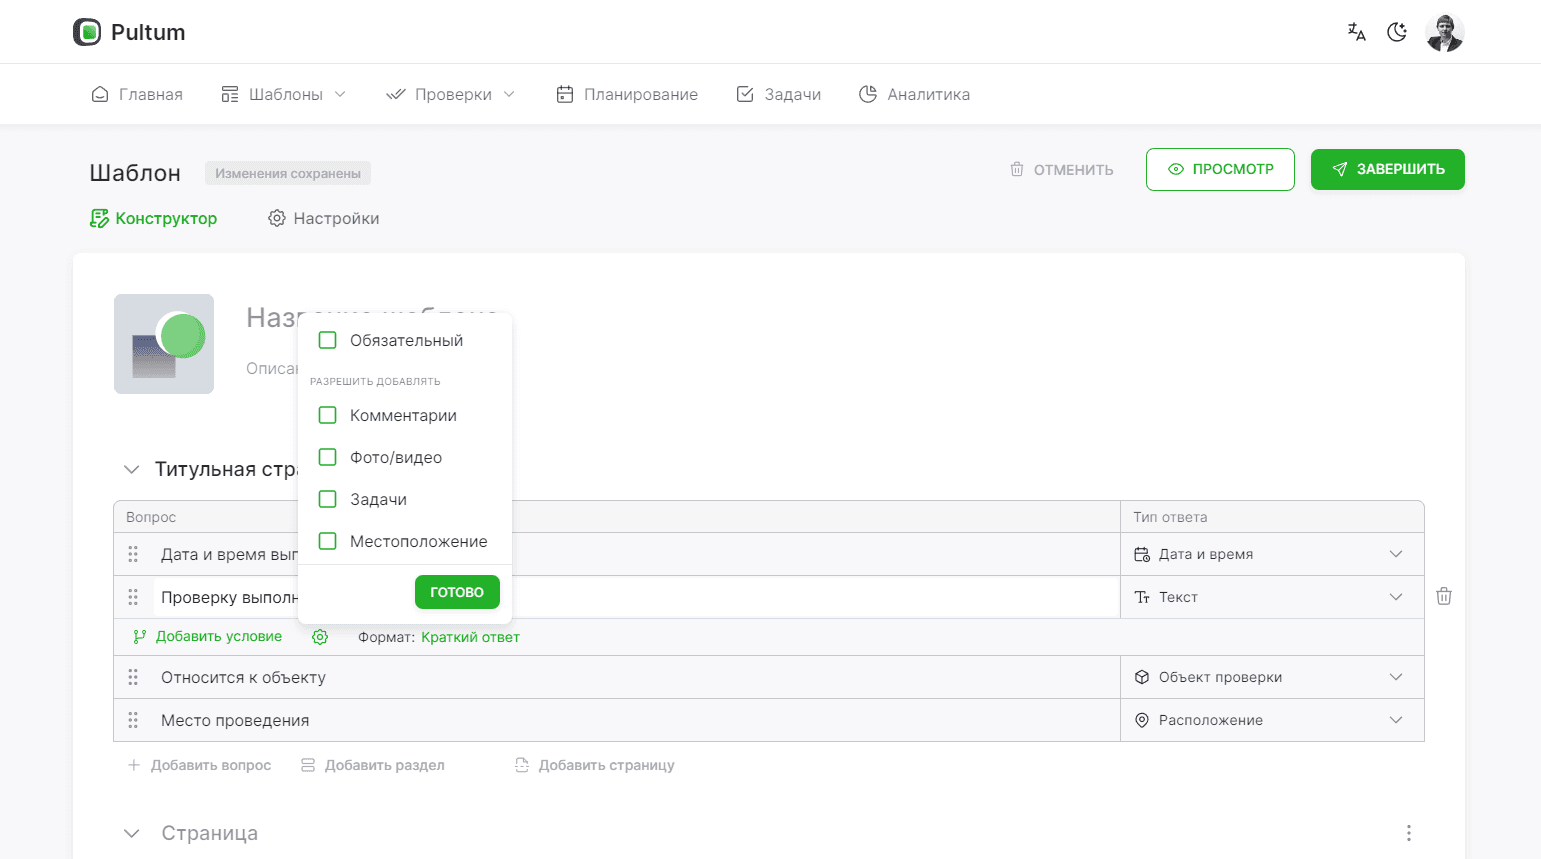Click ПРОСМОТР preview button

click(x=1220, y=169)
